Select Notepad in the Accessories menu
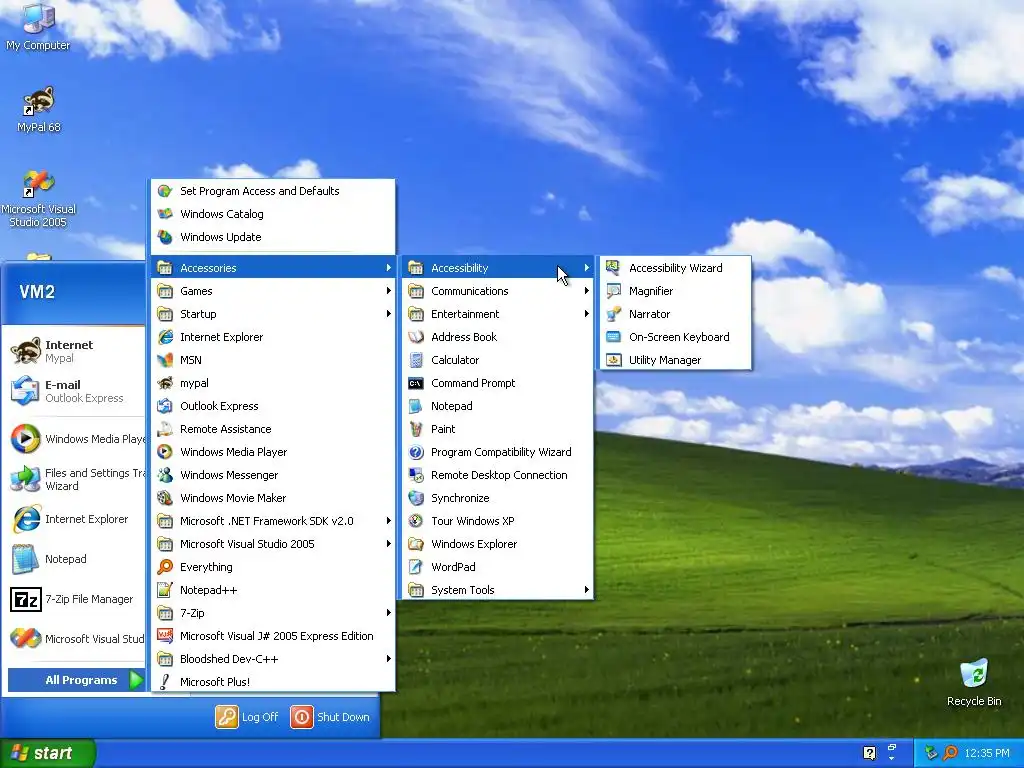 click(x=498, y=406)
